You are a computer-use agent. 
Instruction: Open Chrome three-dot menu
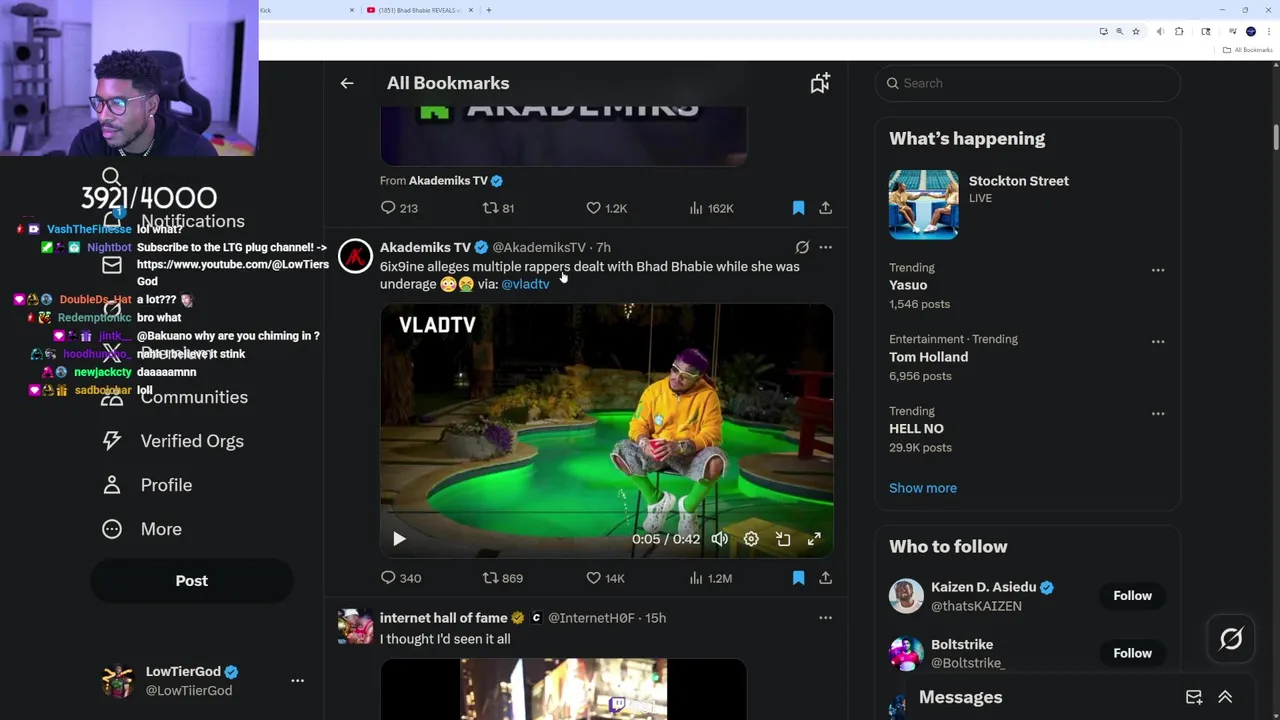(x=1267, y=32)
